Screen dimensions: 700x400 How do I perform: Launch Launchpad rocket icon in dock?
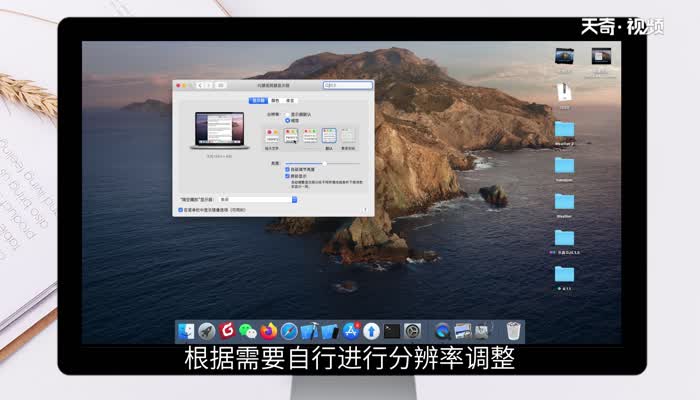click(x=207, y=330)
